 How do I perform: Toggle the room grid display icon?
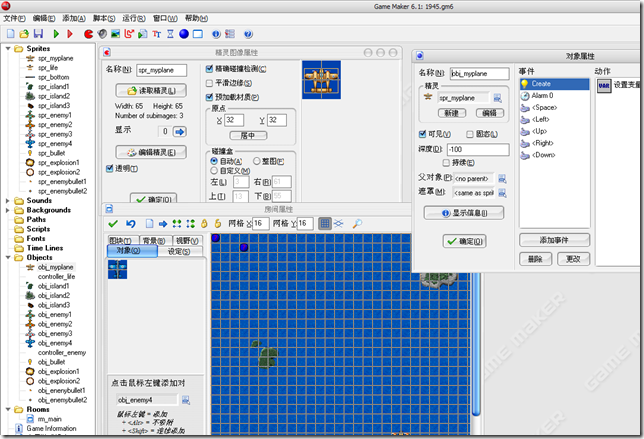(326, 223)
